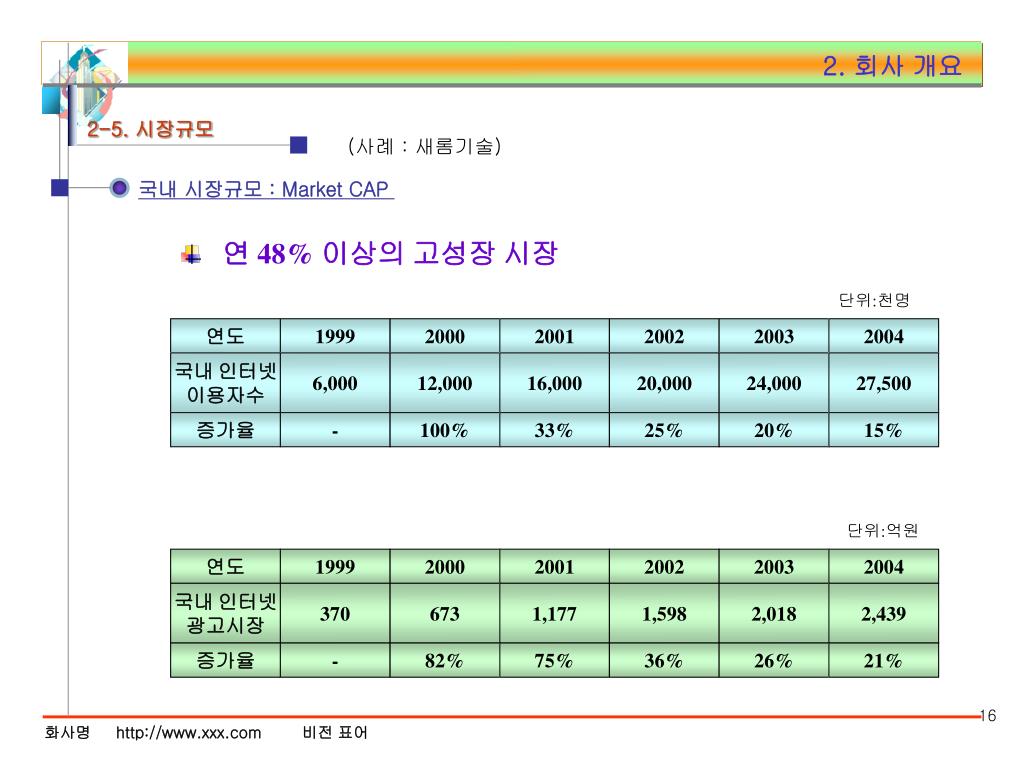This screenshot has height=768, width=1024.
Task: Click the 24,000 cell
Action: pos(774,383)
